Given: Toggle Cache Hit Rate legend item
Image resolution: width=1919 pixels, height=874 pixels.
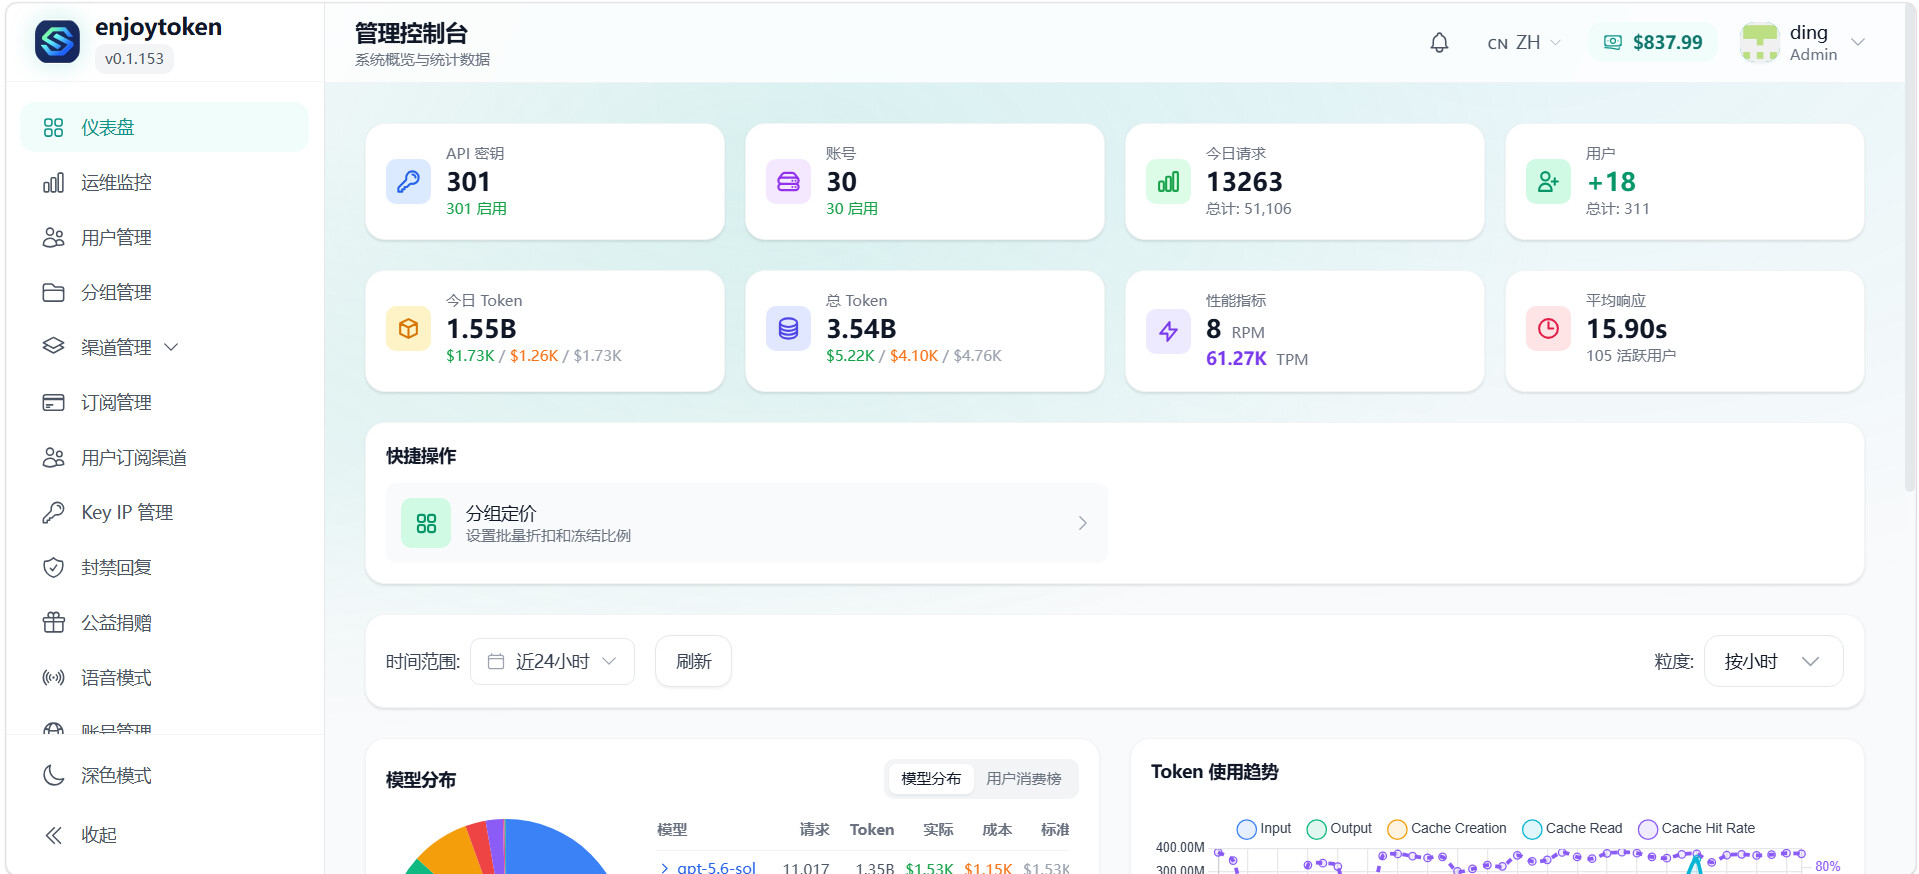Looking at the screenshot, I should [1697, 829].
